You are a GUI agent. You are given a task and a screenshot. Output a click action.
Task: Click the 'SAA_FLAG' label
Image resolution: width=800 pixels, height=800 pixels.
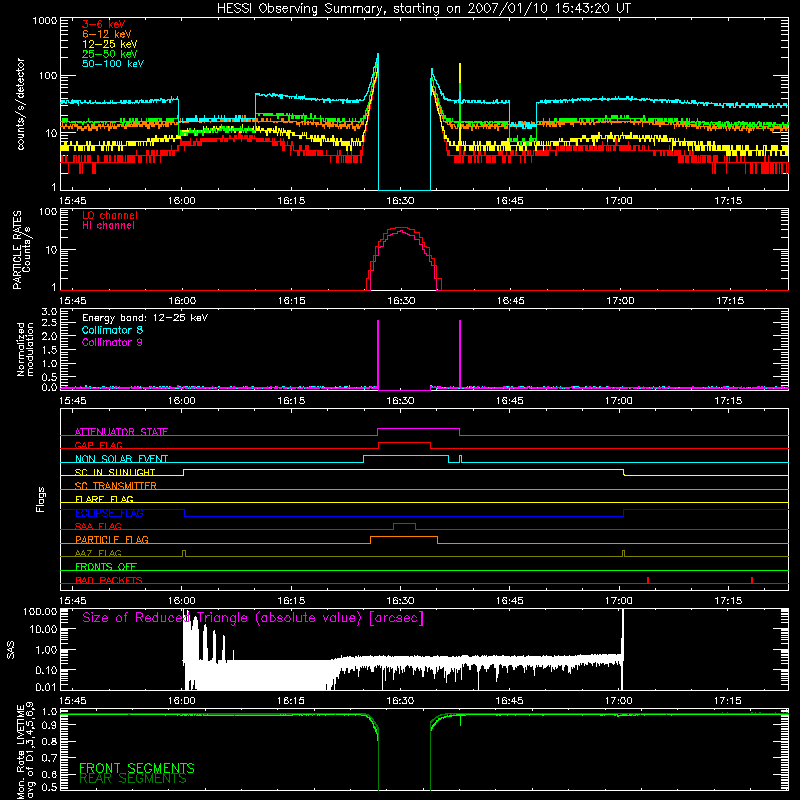[98, 526]
